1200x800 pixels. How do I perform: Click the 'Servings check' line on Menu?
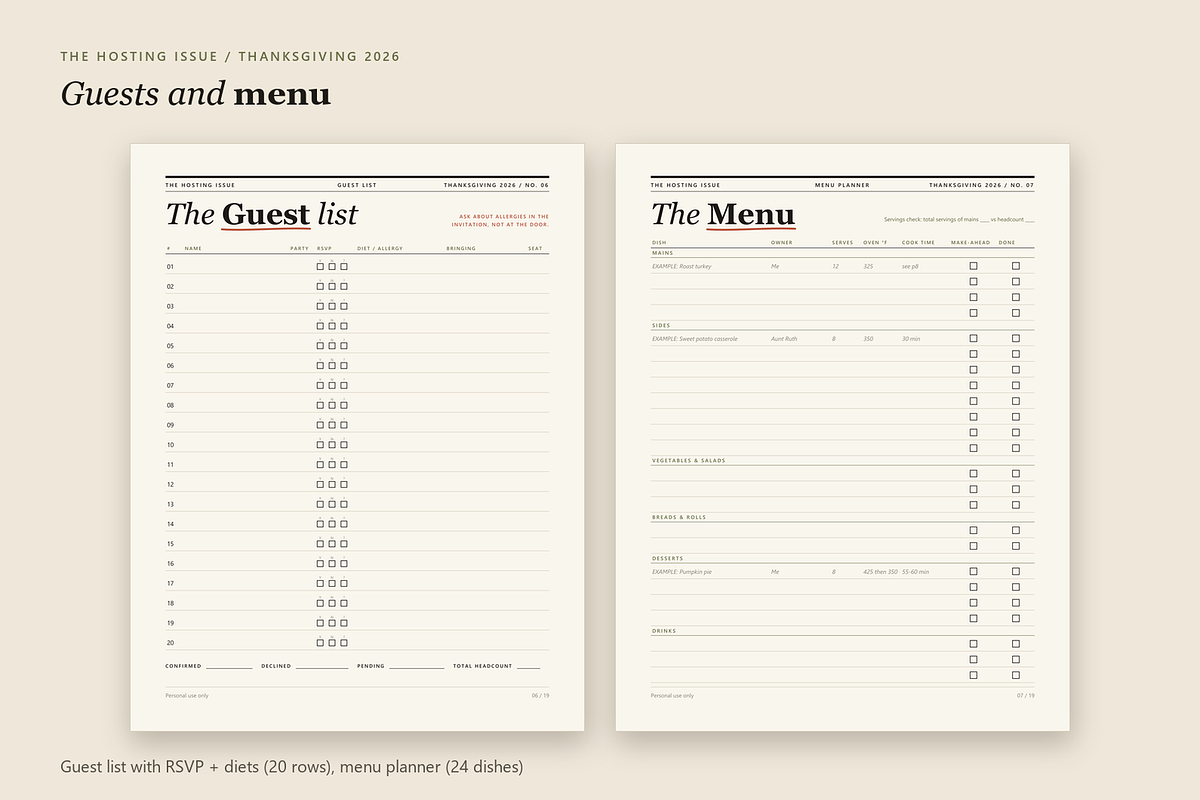pyautogui.click(x=959, y=219)
